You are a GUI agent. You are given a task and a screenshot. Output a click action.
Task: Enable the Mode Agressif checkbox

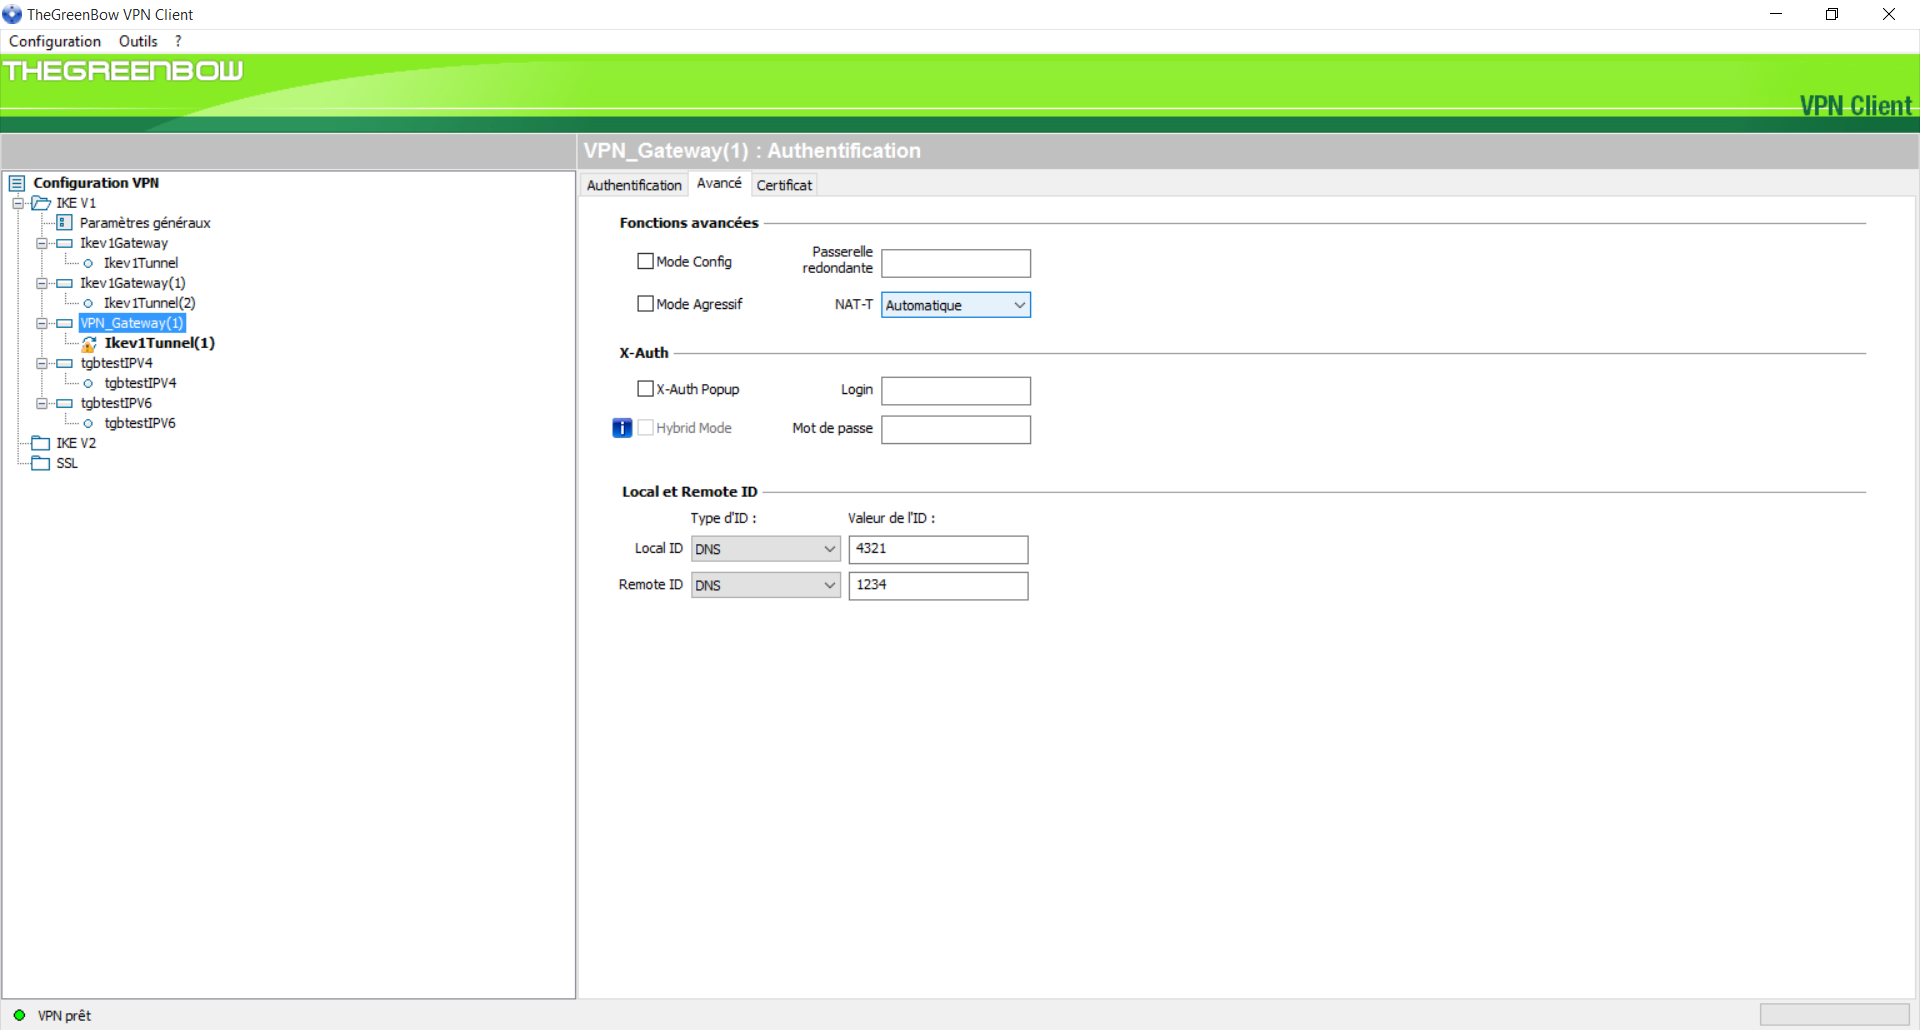point(645,303)
